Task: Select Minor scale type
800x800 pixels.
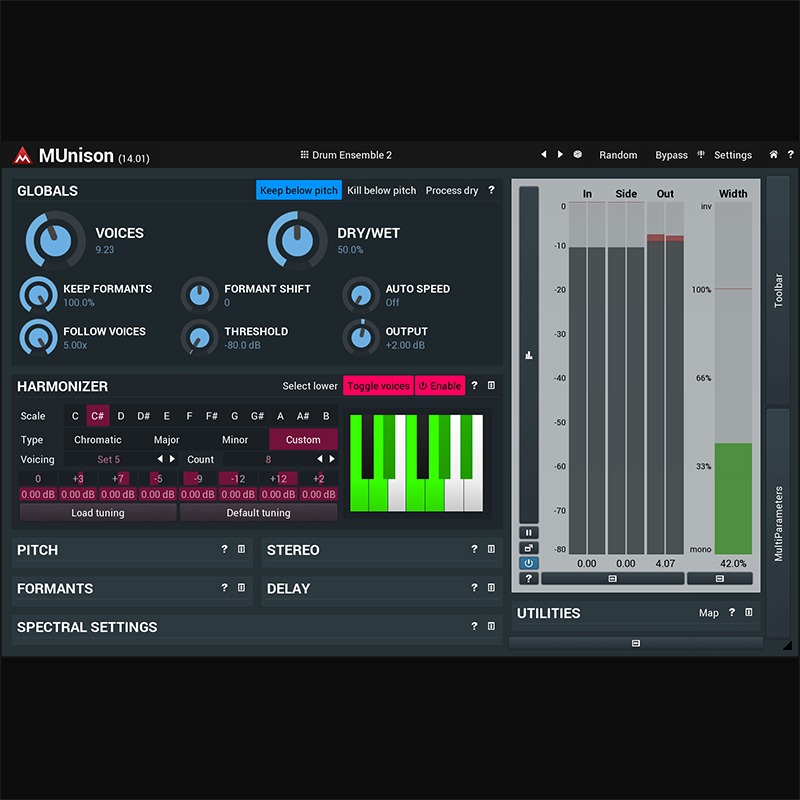Action: (235, 439)
